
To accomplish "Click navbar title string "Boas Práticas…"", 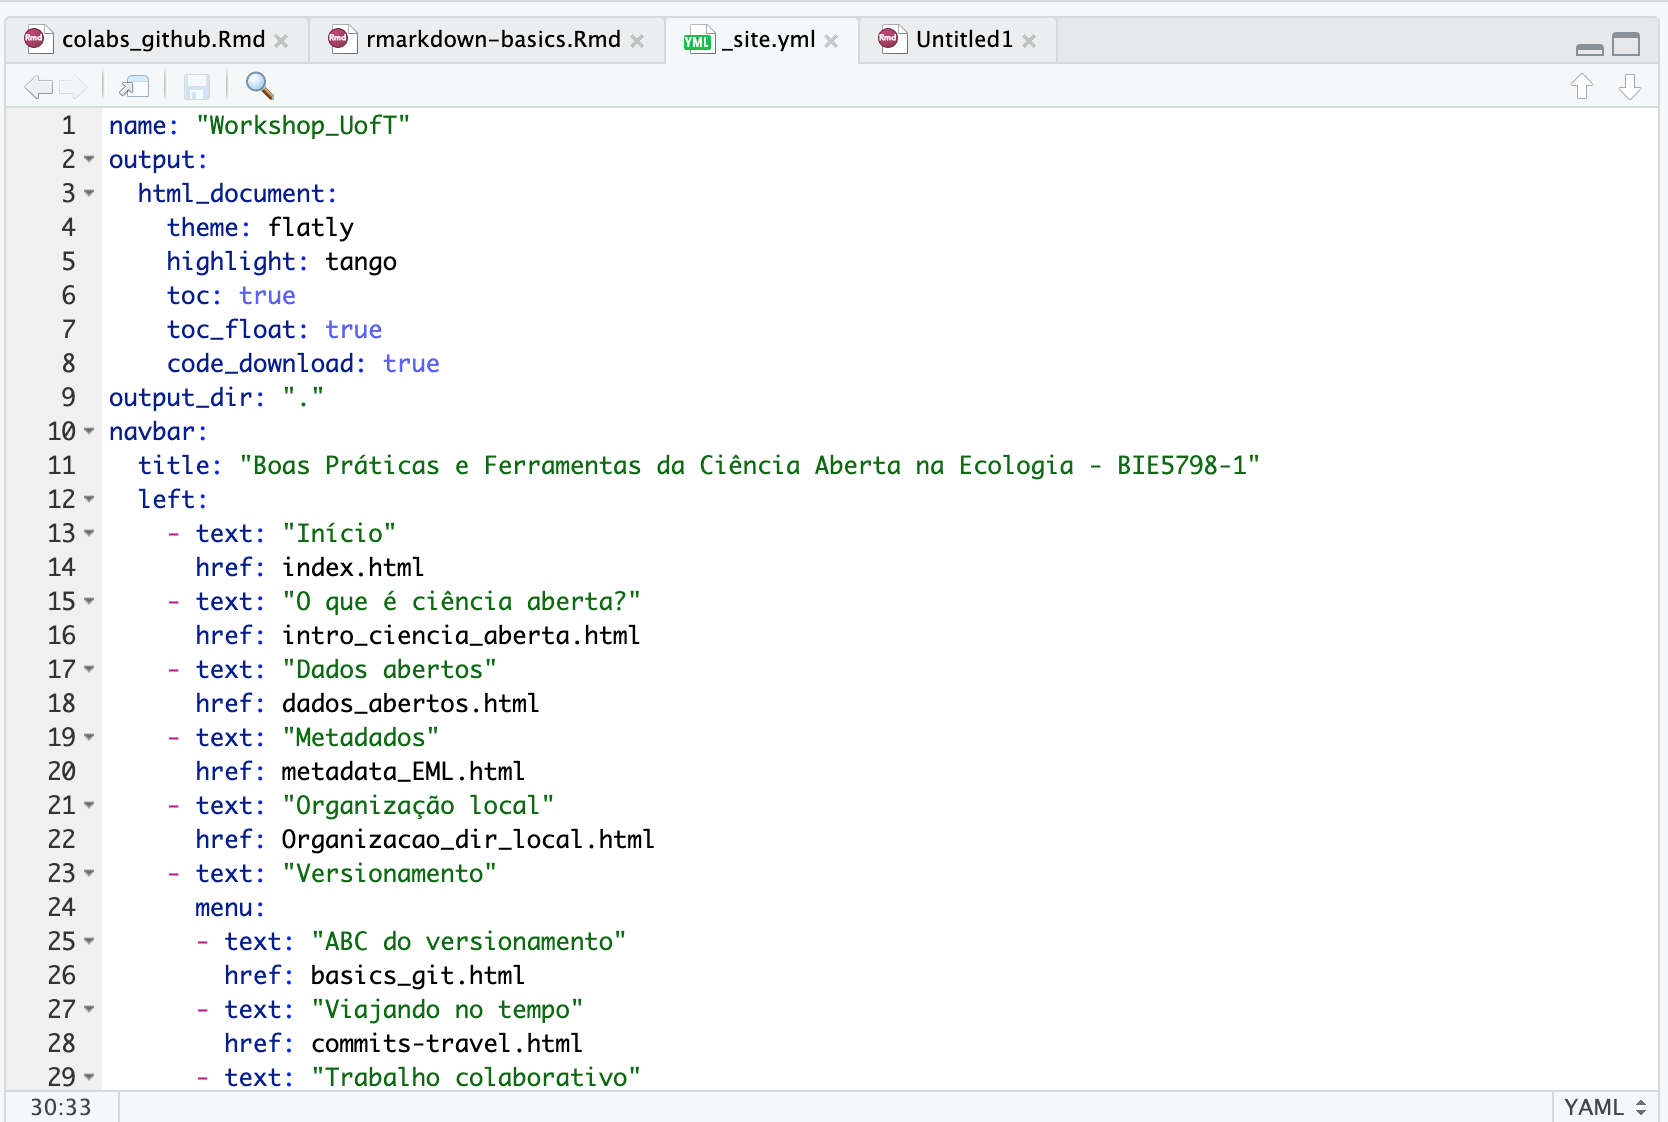I will pyautogui.click(x=749, y=466).
